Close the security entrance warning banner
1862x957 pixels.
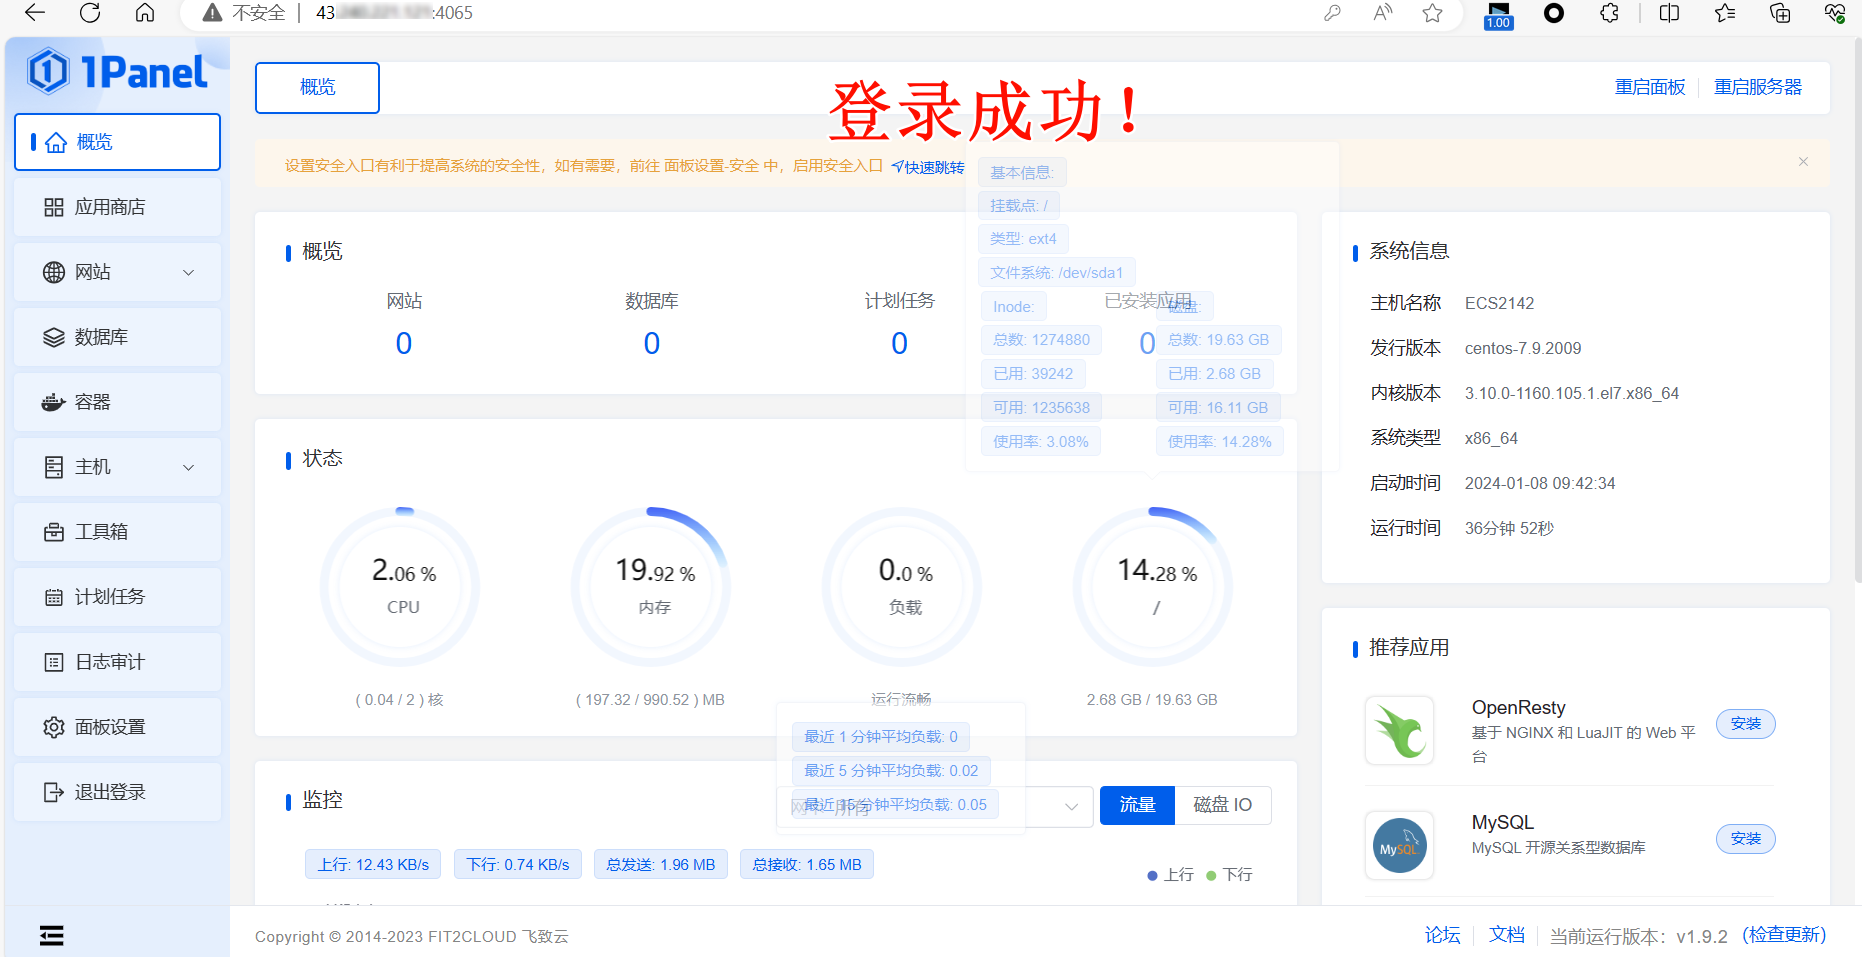[1803, 162]
